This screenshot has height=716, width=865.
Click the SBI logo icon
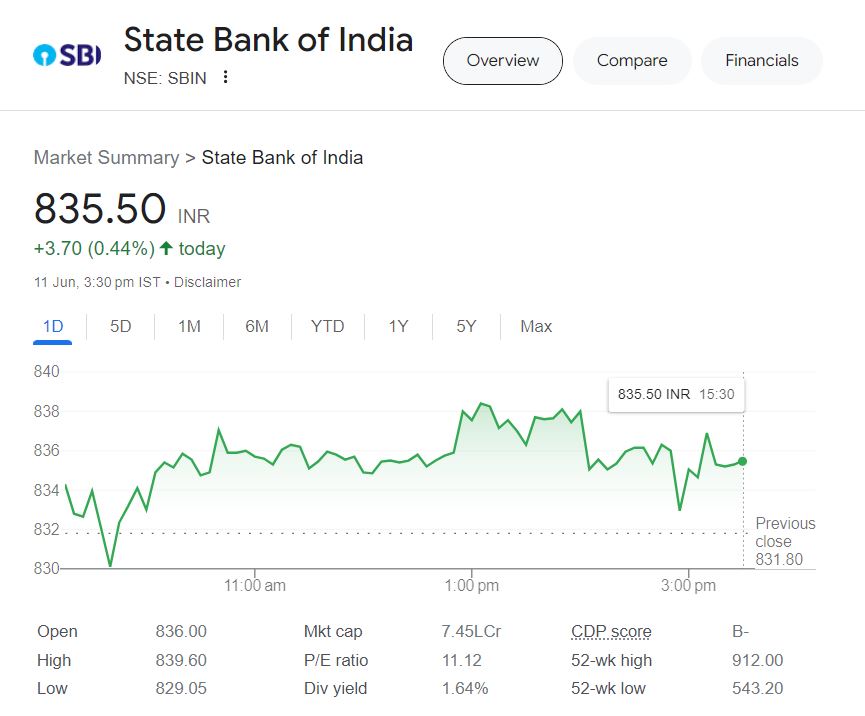click(x=67, y=55)
